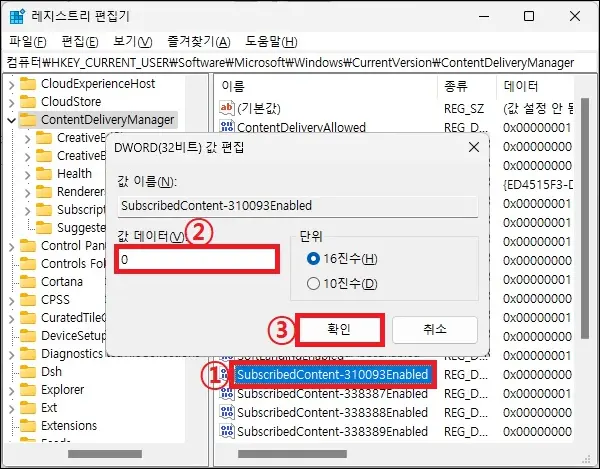This screenshot has height=469, width=600.
Task: Select the SubscribedContent-338388Enabled value name
Action: 332,412
